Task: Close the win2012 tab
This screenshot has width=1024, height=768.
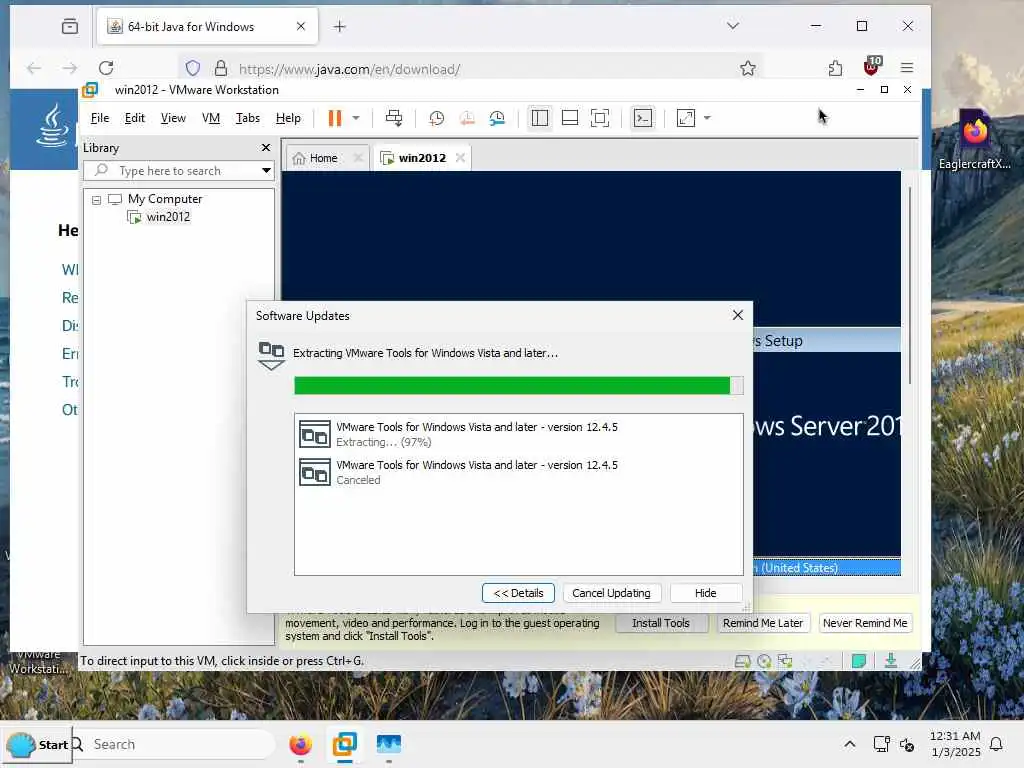Action: (x=460, y=158)
